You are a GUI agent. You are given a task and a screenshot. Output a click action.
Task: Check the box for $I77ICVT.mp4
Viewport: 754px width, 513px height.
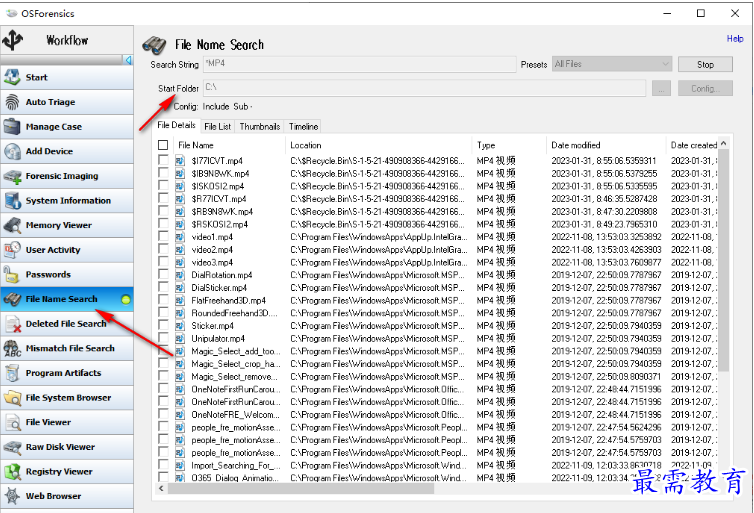coord(163,160)
